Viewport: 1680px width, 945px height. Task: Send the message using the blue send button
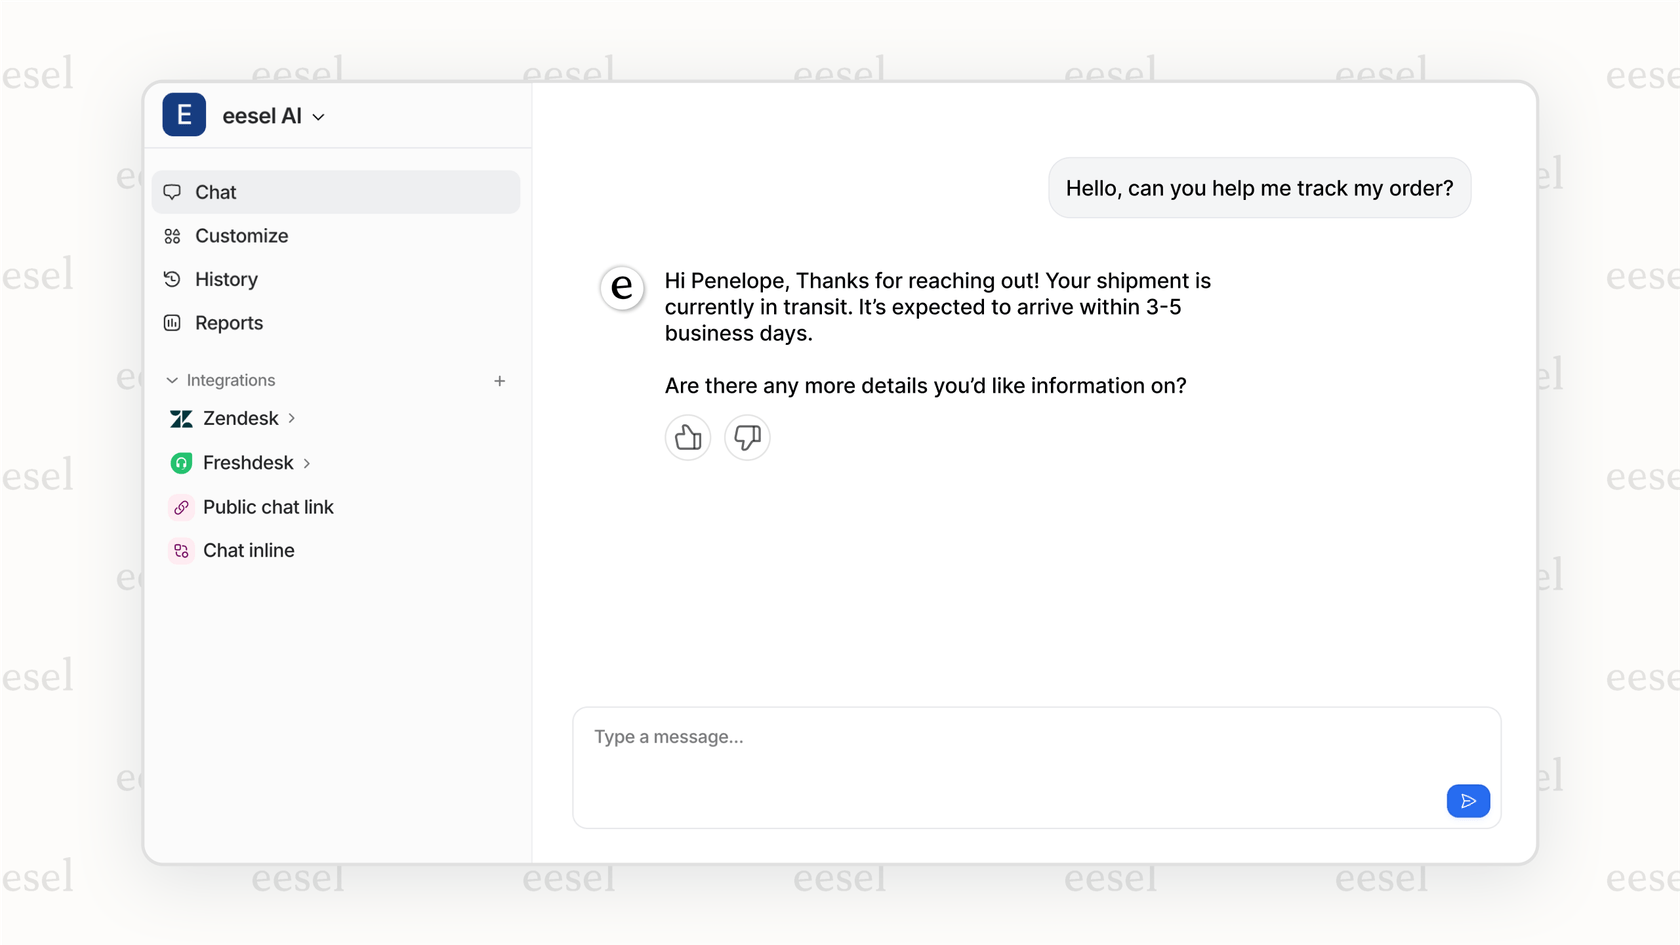pyautogui.click(x=1468, y=800)
